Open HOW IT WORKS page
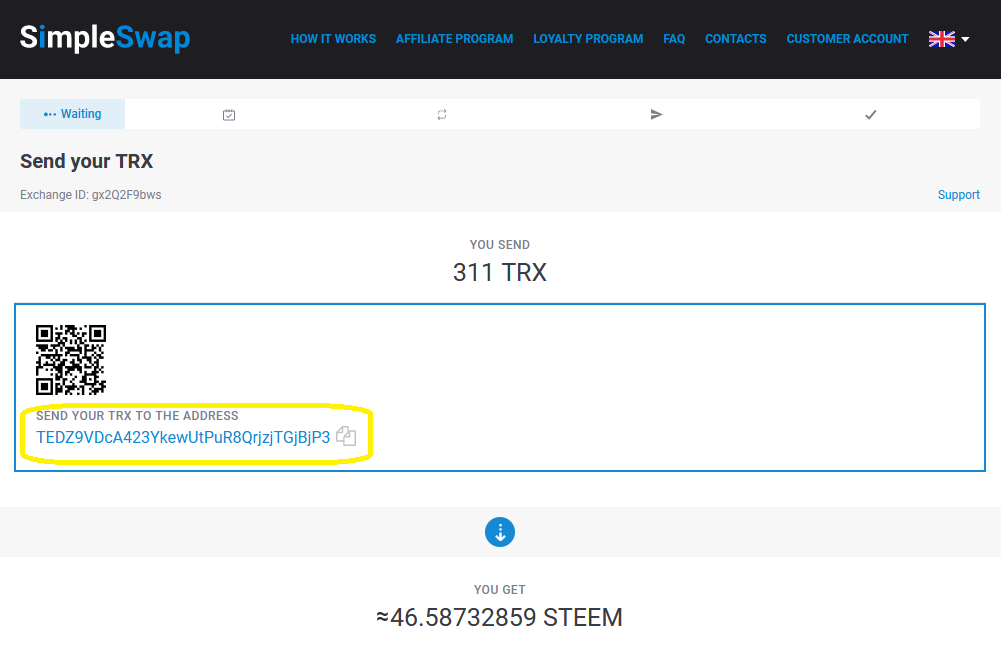Screen dimensions: 1001x646 click(333, 39)
